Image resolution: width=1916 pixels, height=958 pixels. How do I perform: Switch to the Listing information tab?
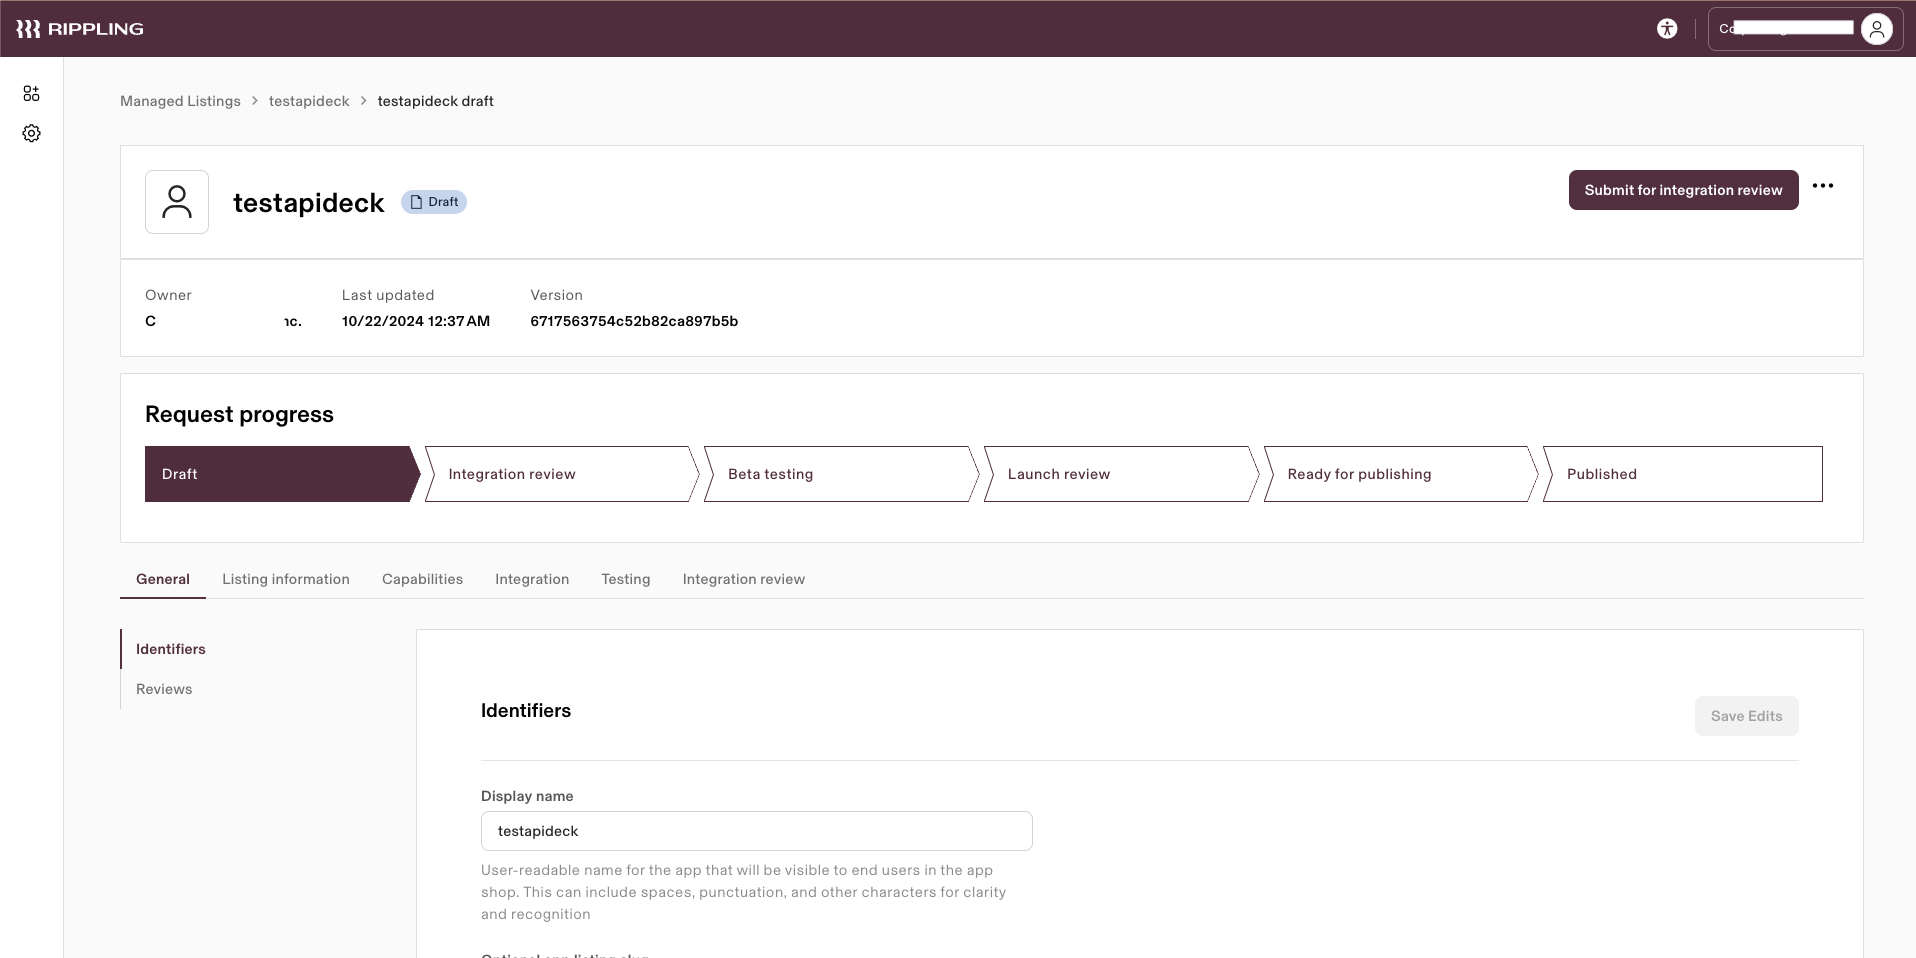coord(285,579)
